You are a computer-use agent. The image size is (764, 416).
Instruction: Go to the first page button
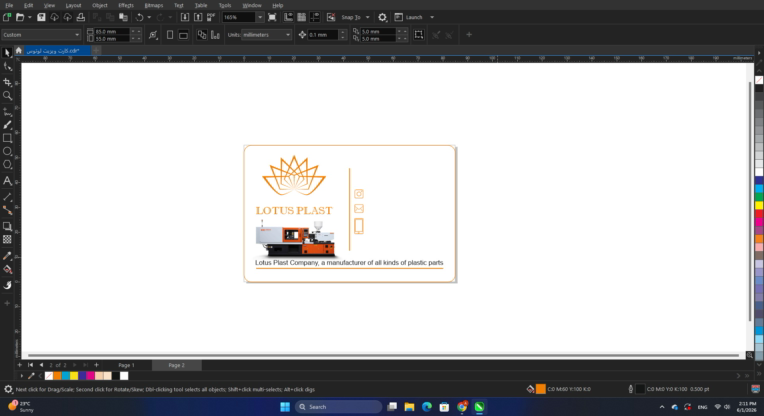[30, 365]
